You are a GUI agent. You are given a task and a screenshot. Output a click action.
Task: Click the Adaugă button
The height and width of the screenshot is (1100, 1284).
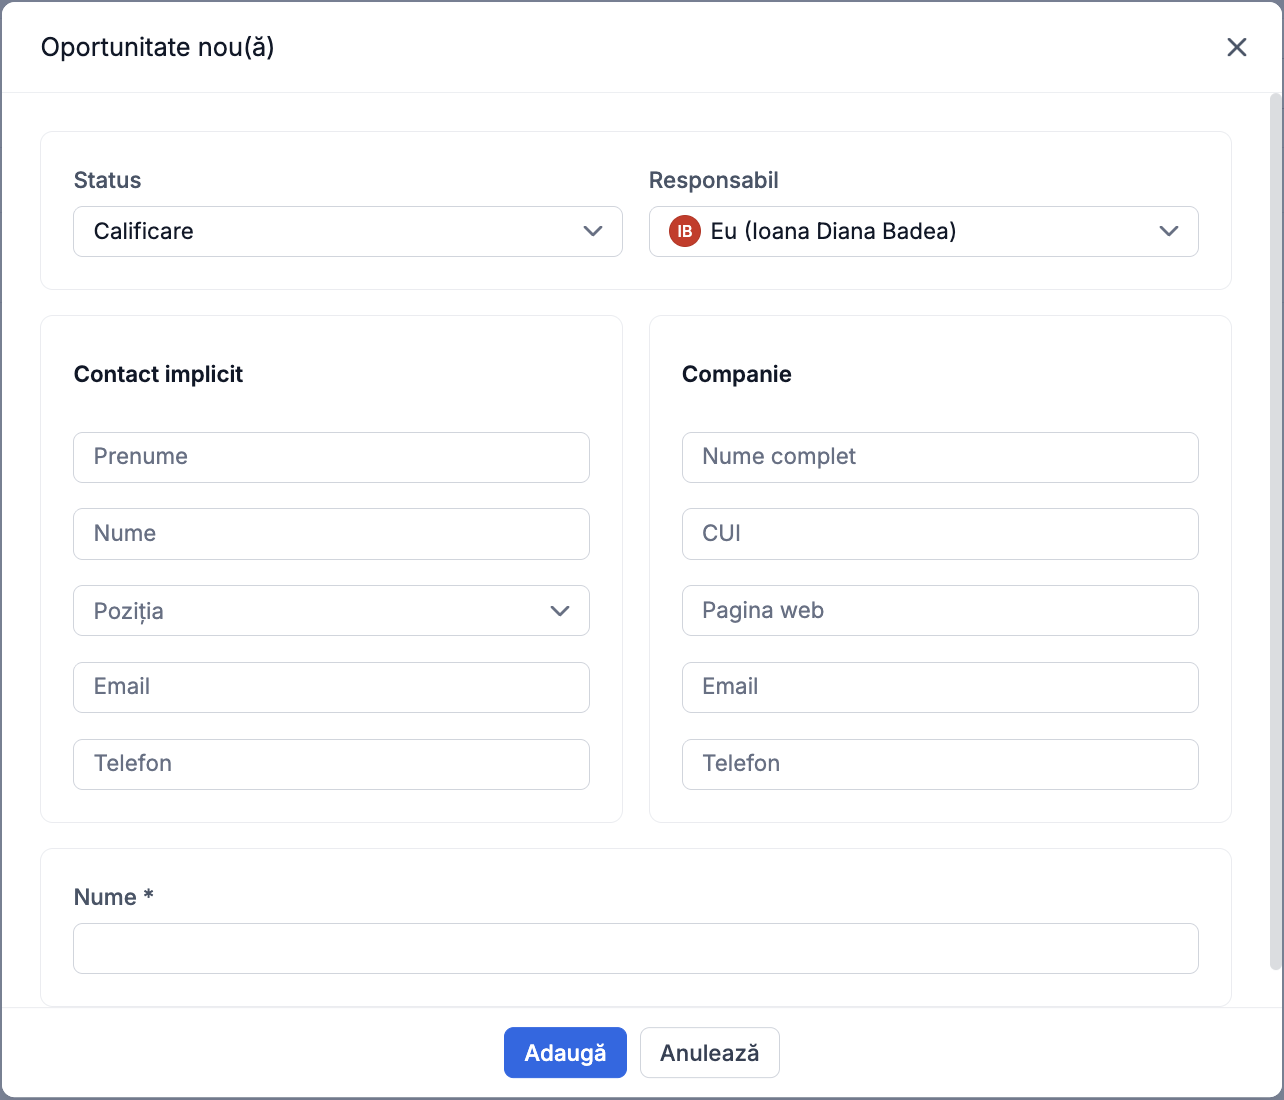565,1053
